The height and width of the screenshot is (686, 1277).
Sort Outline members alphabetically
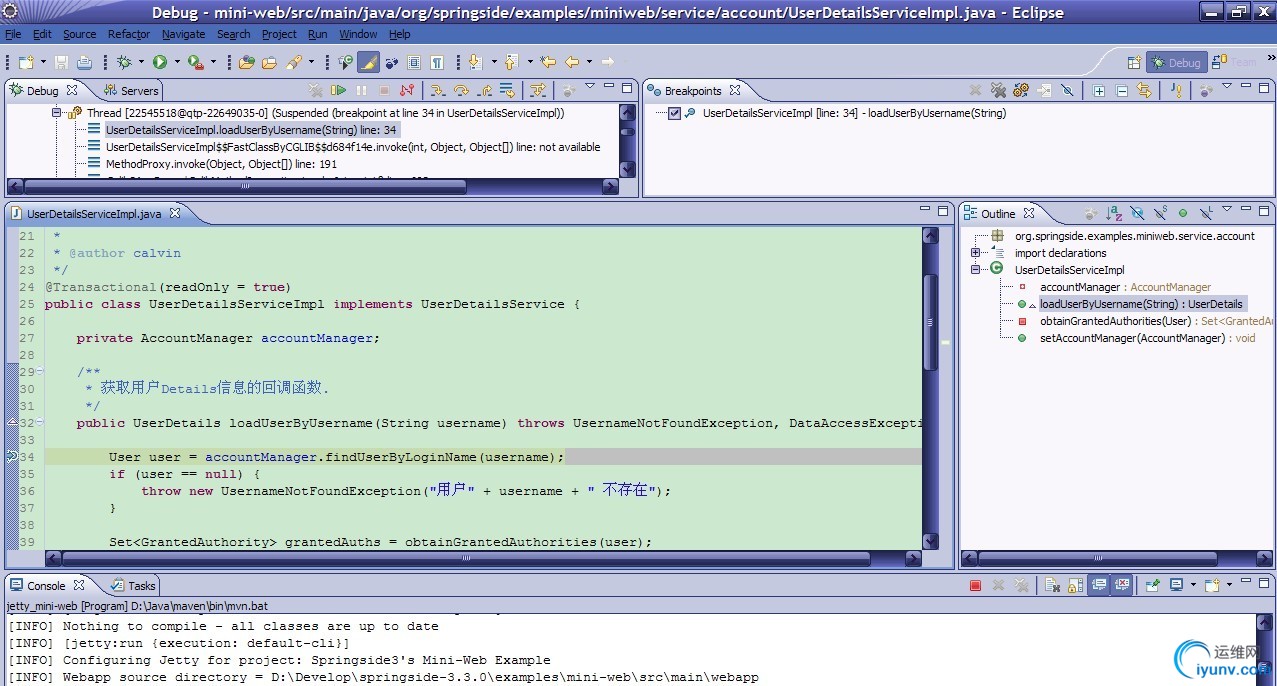1114,213
